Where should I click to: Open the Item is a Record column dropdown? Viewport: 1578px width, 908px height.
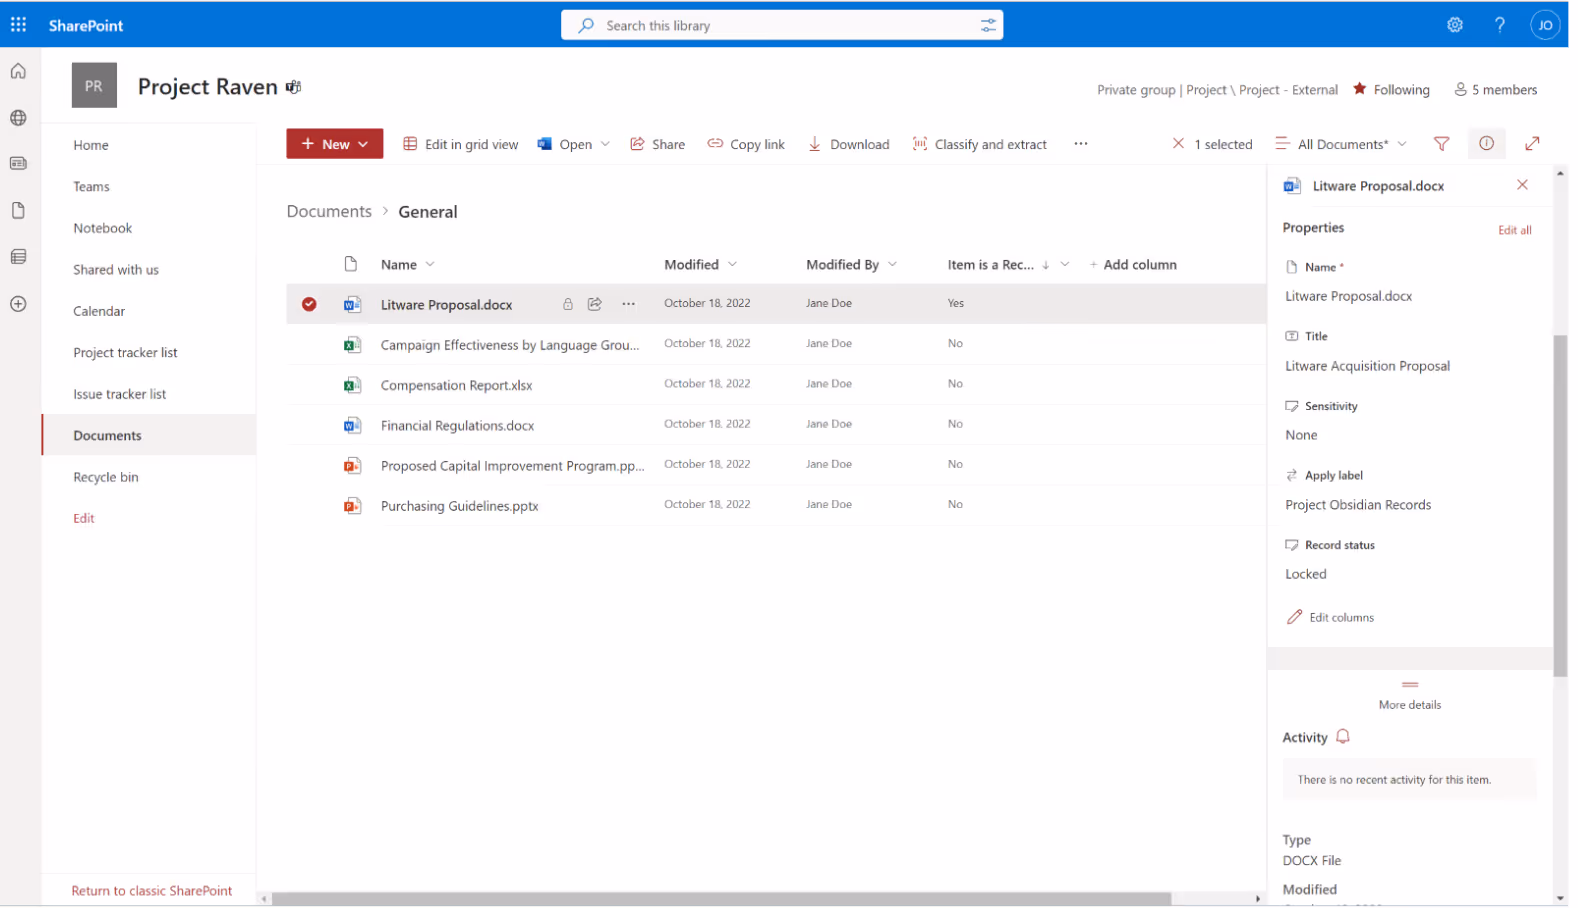pyautogui.click(x=1065, y=264)
